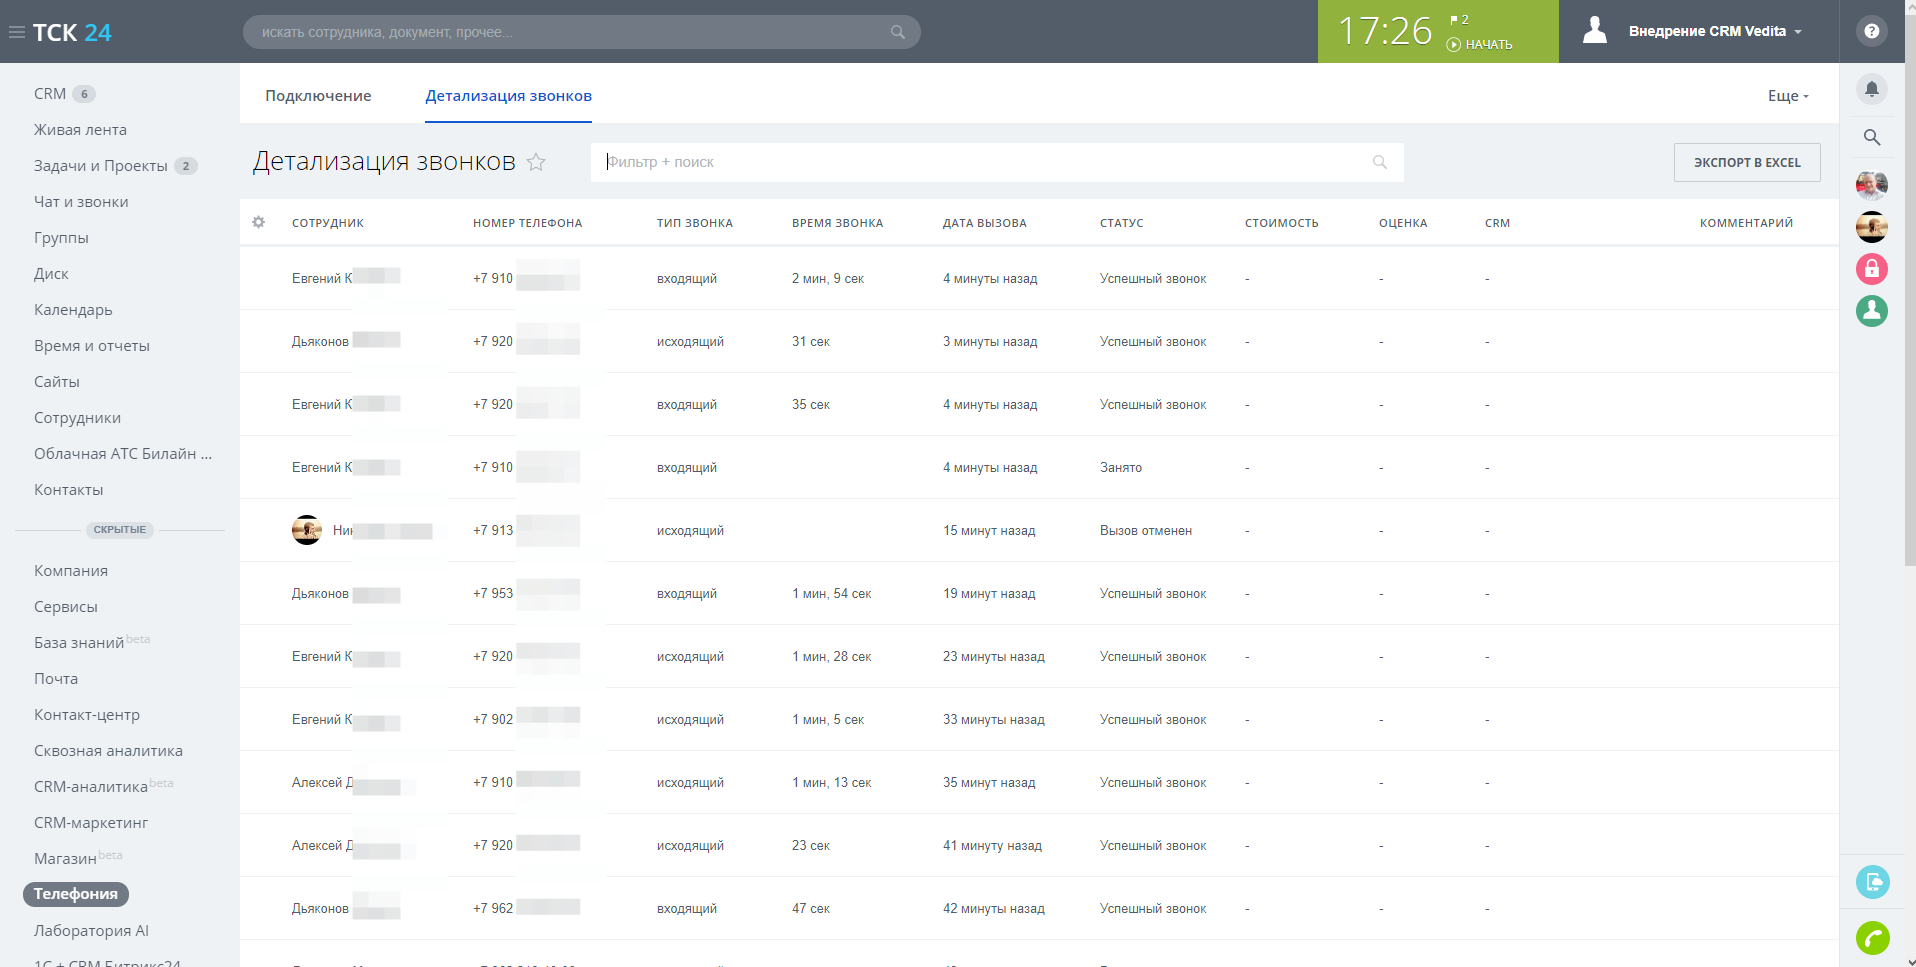The height and width of the screenshot is (967, 1916).
Task: Expand the Еще dropdown menu
Action: coord(1787,96)
